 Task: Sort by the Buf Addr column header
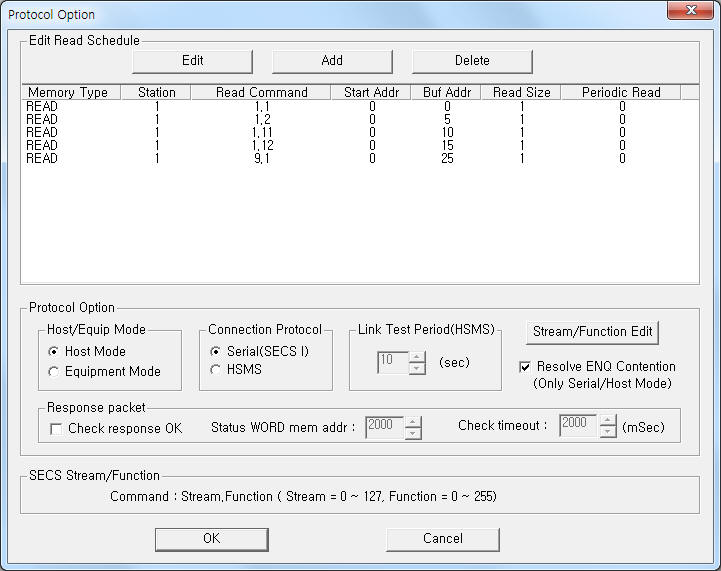[x=445, y=92]
